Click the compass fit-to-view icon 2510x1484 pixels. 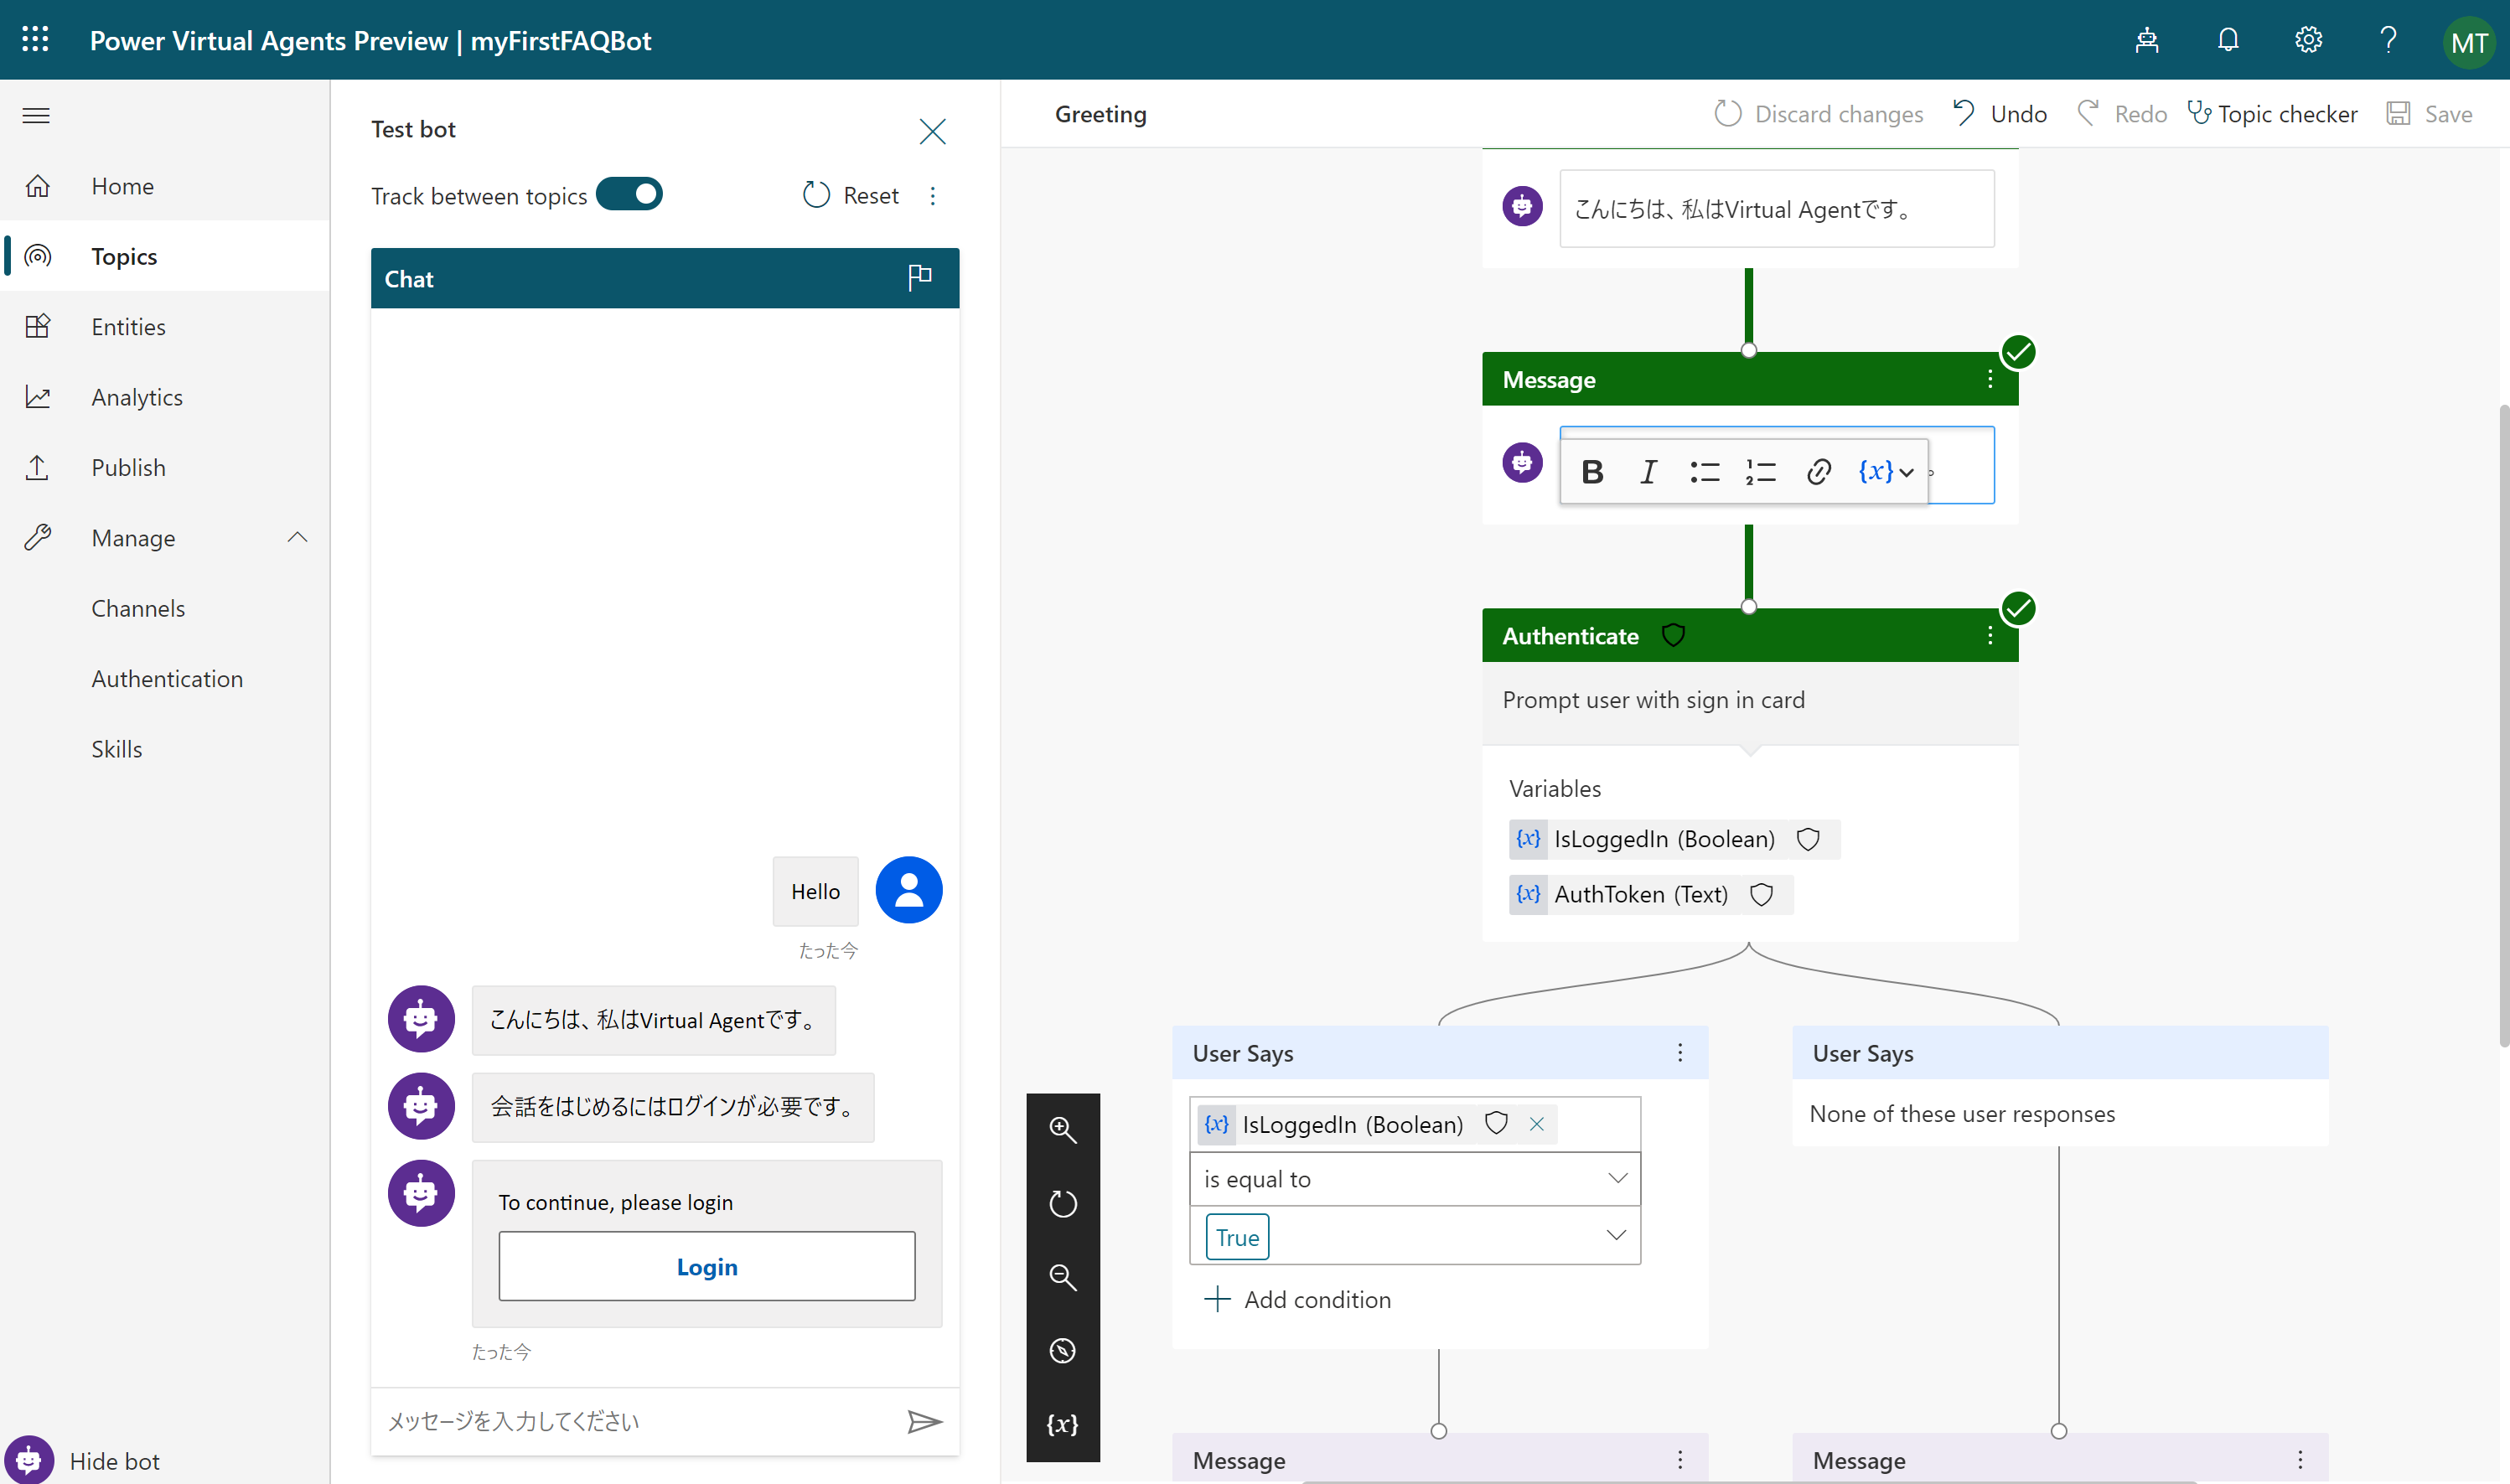(x=1062, y=1351)
